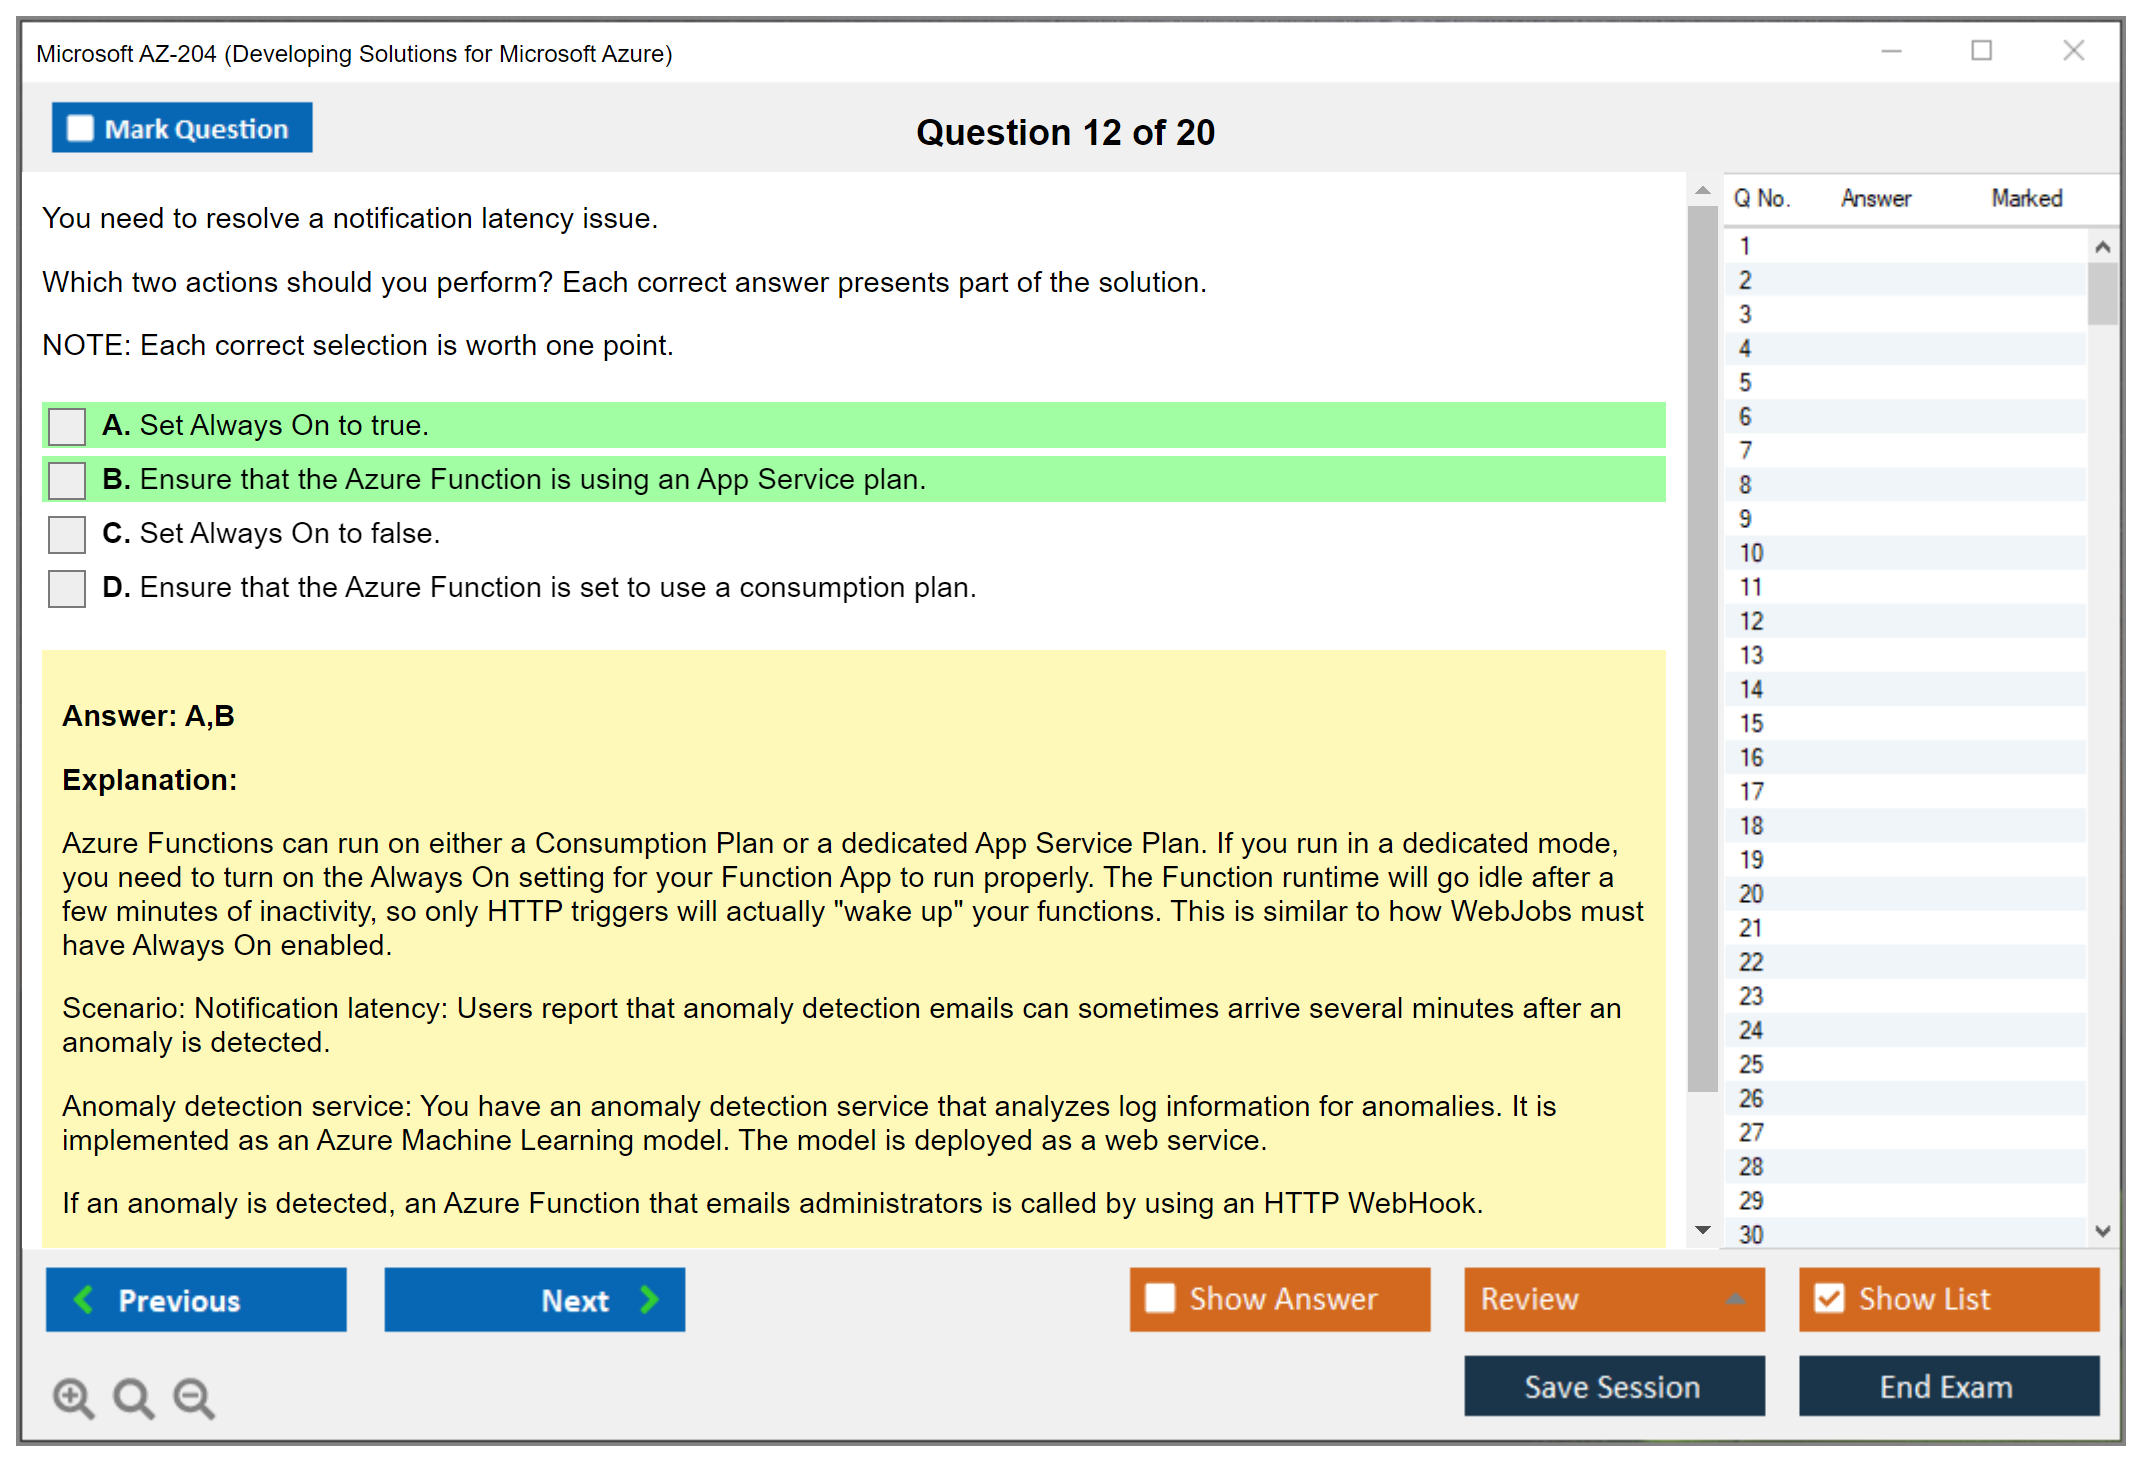Screen dimensions: 2150x1470
Task: Select question 20 in the list
Action: pyautogui.click(x=1751, y=893)
